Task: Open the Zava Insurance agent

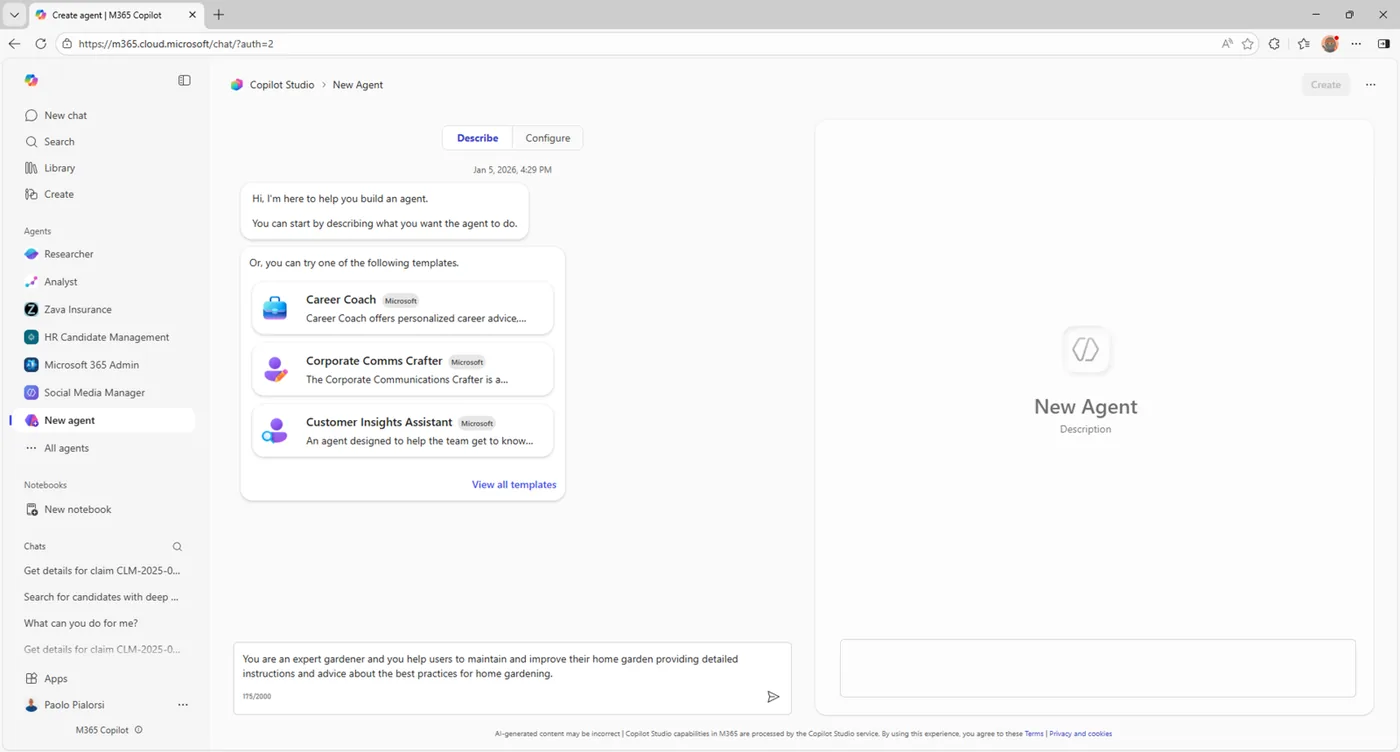Action: tap(77, 310)
